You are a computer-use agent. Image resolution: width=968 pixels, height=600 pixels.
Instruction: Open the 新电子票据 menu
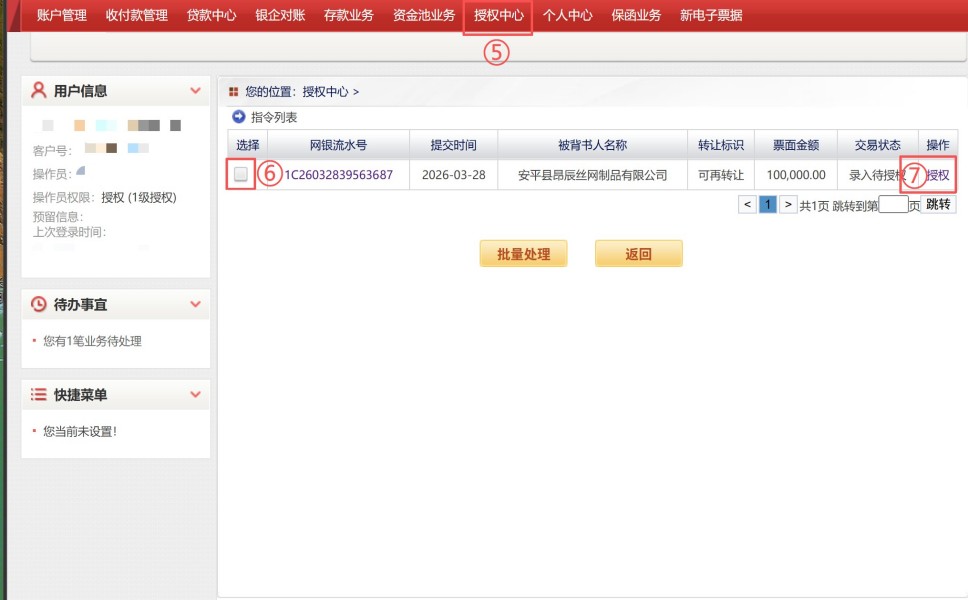pyautogui.click(x=711, y=15)
